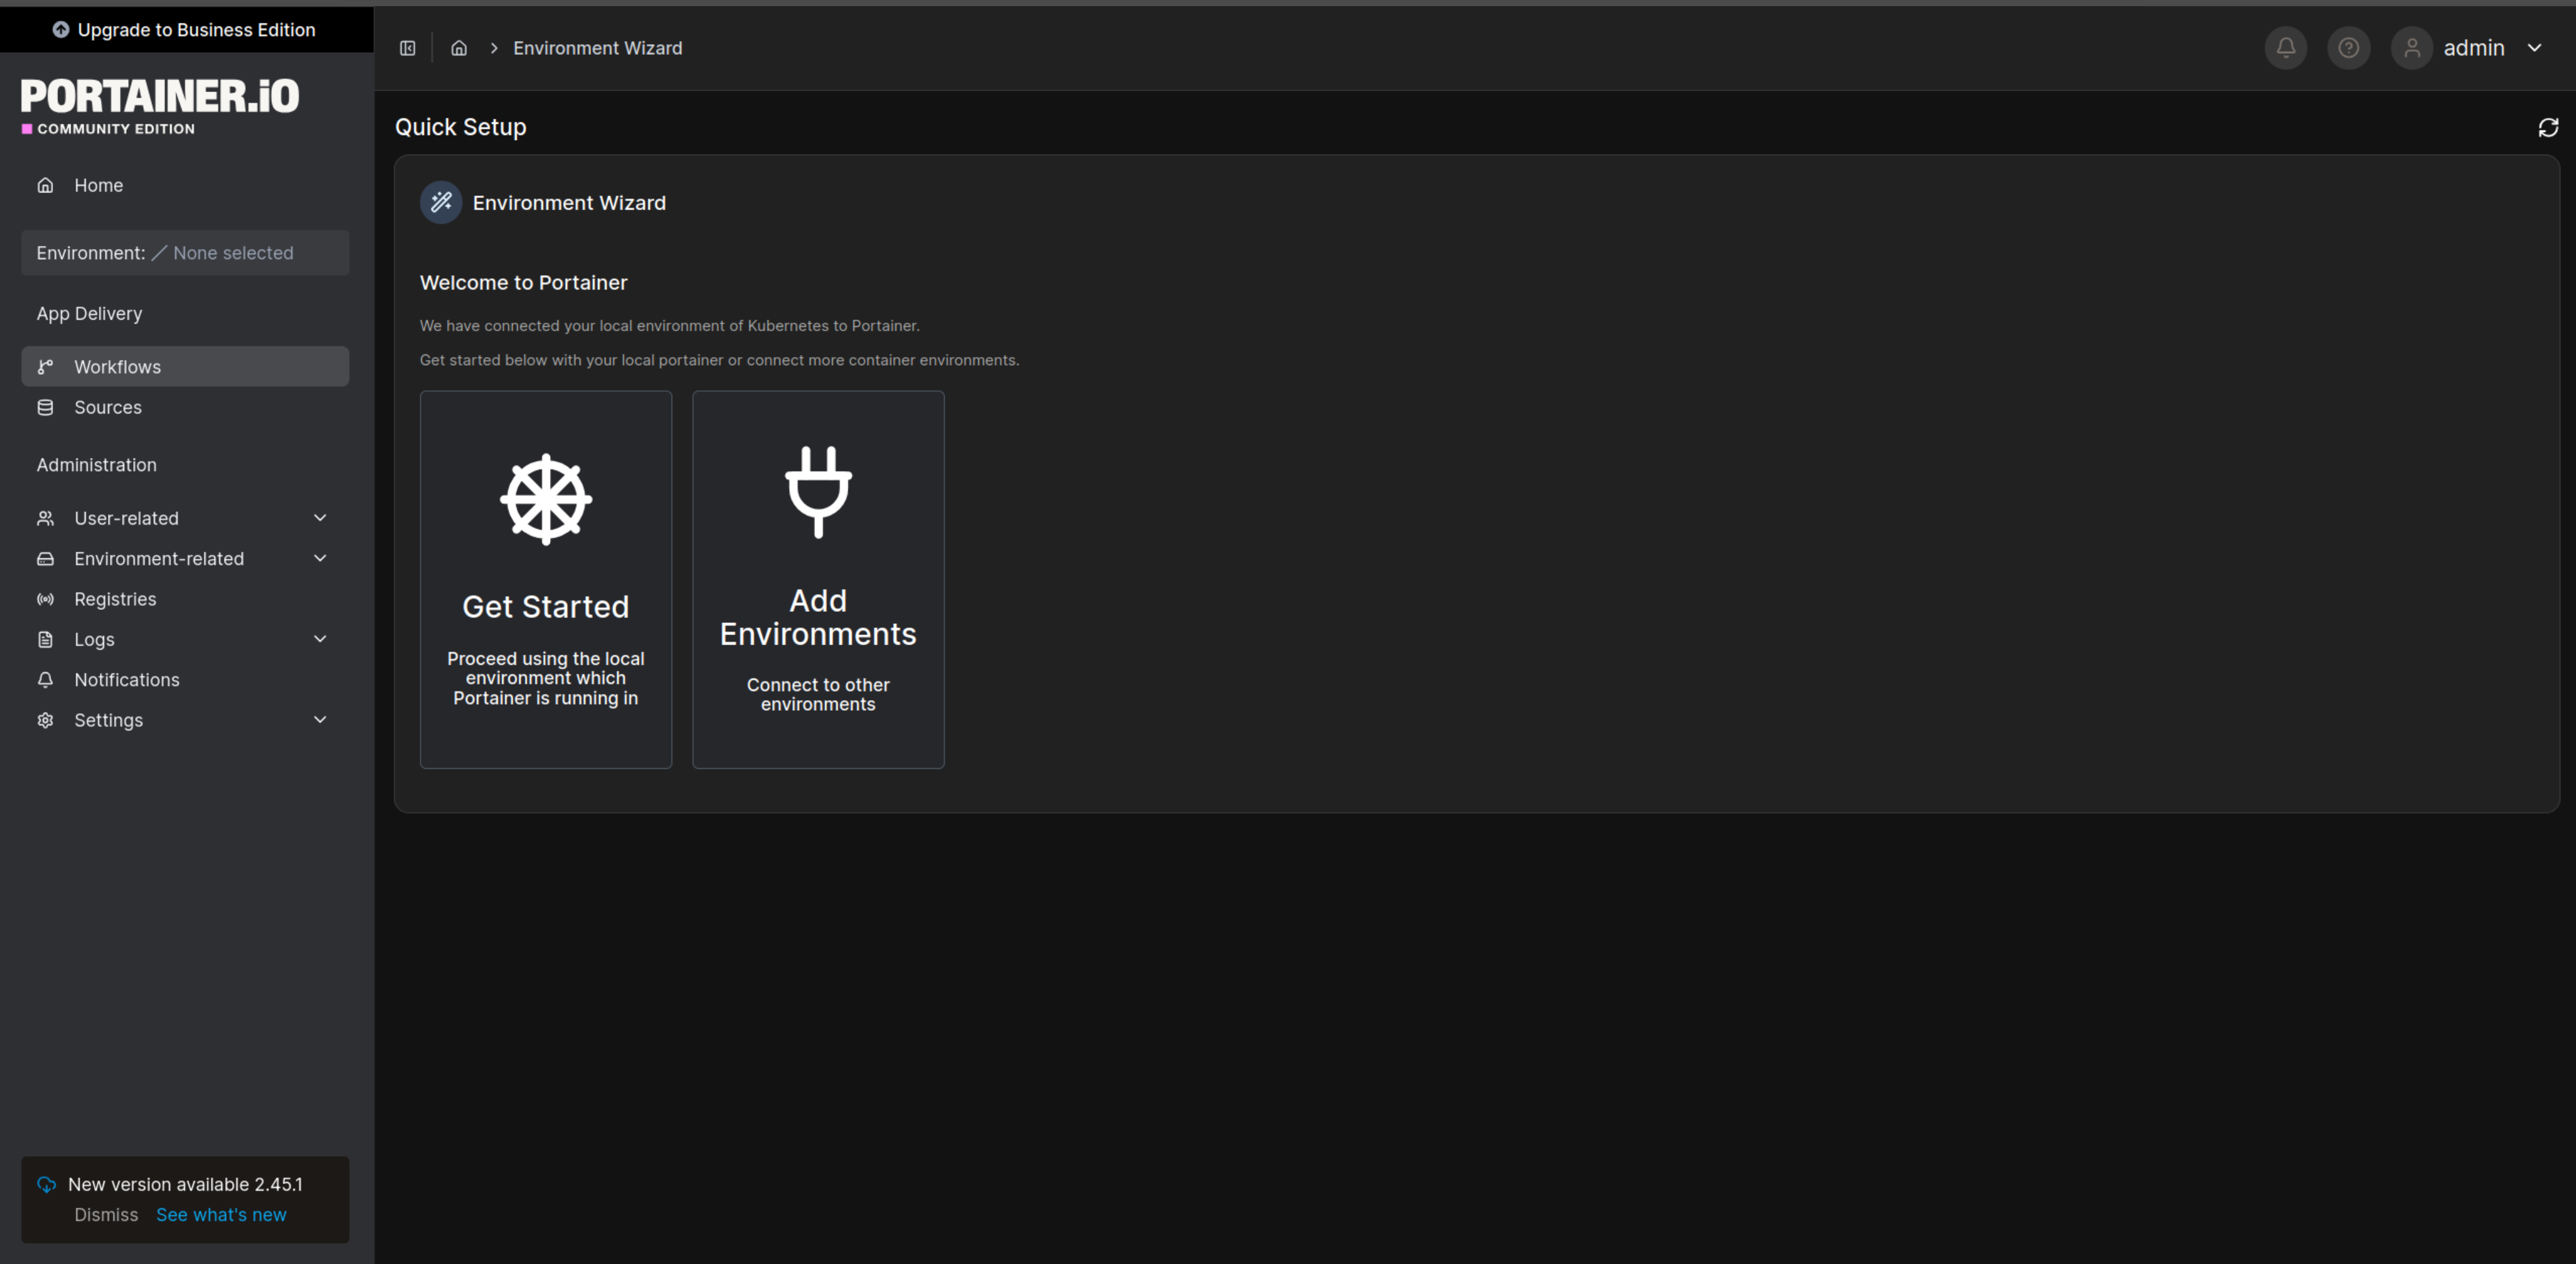
Task: Expand the User-related chevron
Action: pyautogui.click(x=320, y=518)
